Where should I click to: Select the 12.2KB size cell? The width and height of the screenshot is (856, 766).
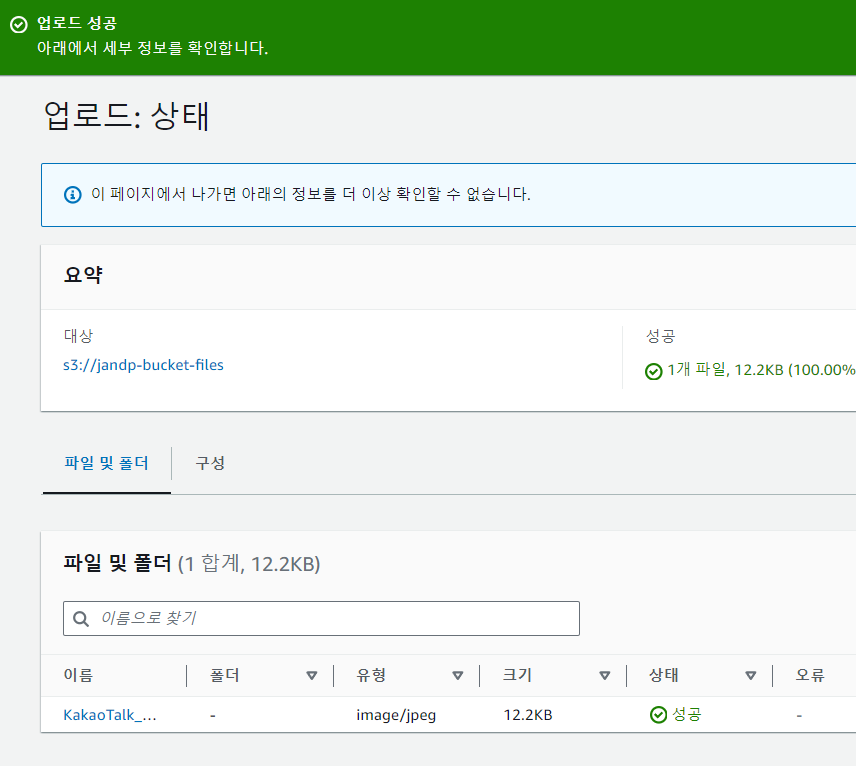click(528, 715)
